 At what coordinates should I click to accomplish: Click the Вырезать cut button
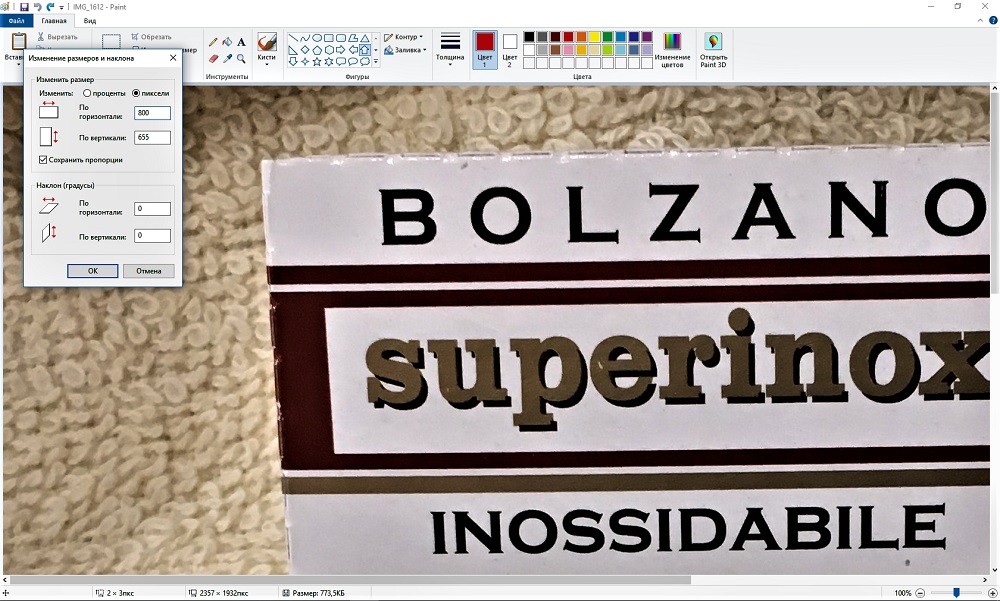[x=58, y=37]
